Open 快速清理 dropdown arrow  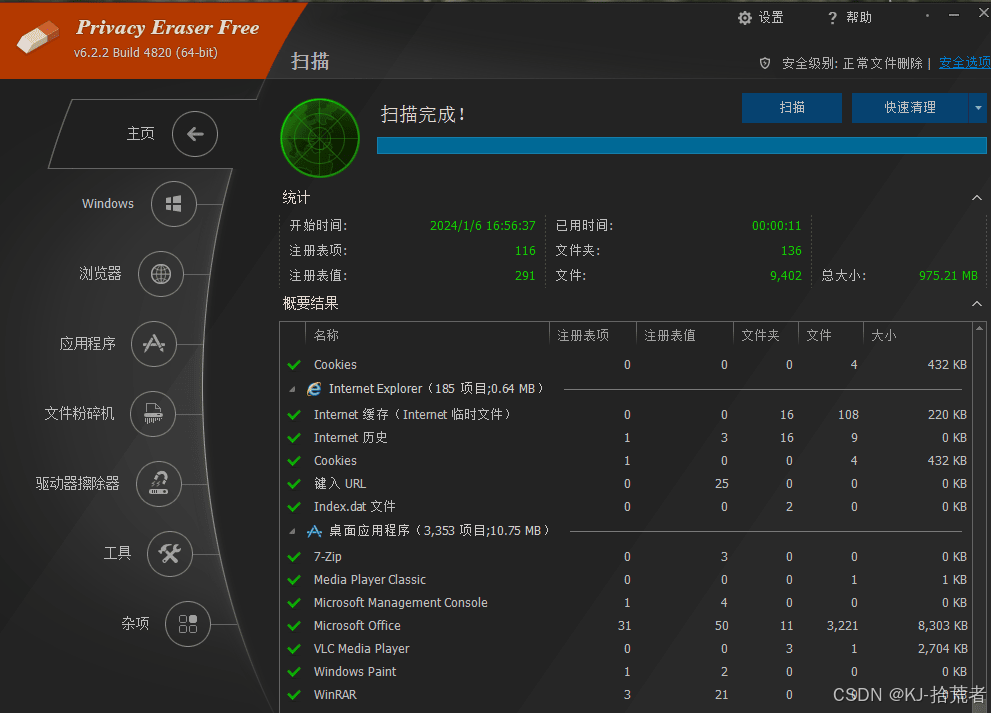[x=978, y=108]
